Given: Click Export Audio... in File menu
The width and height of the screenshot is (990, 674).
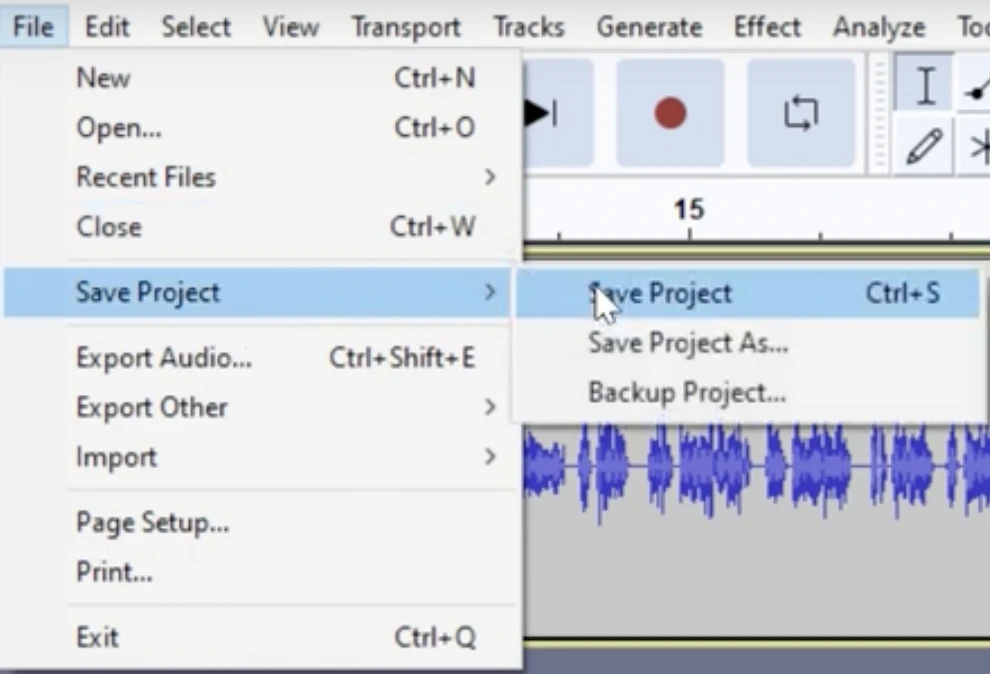Looking at the screenshot, I should (164, 357).
